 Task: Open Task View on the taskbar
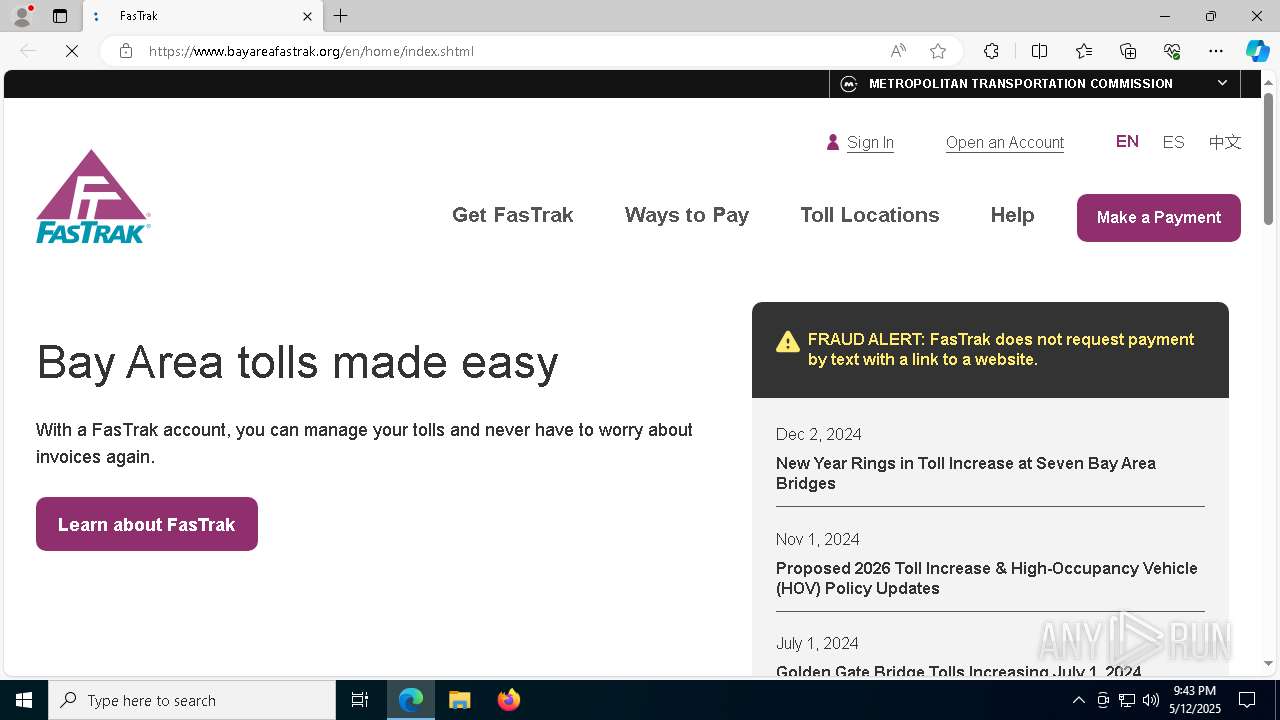[x=360, y=700]
